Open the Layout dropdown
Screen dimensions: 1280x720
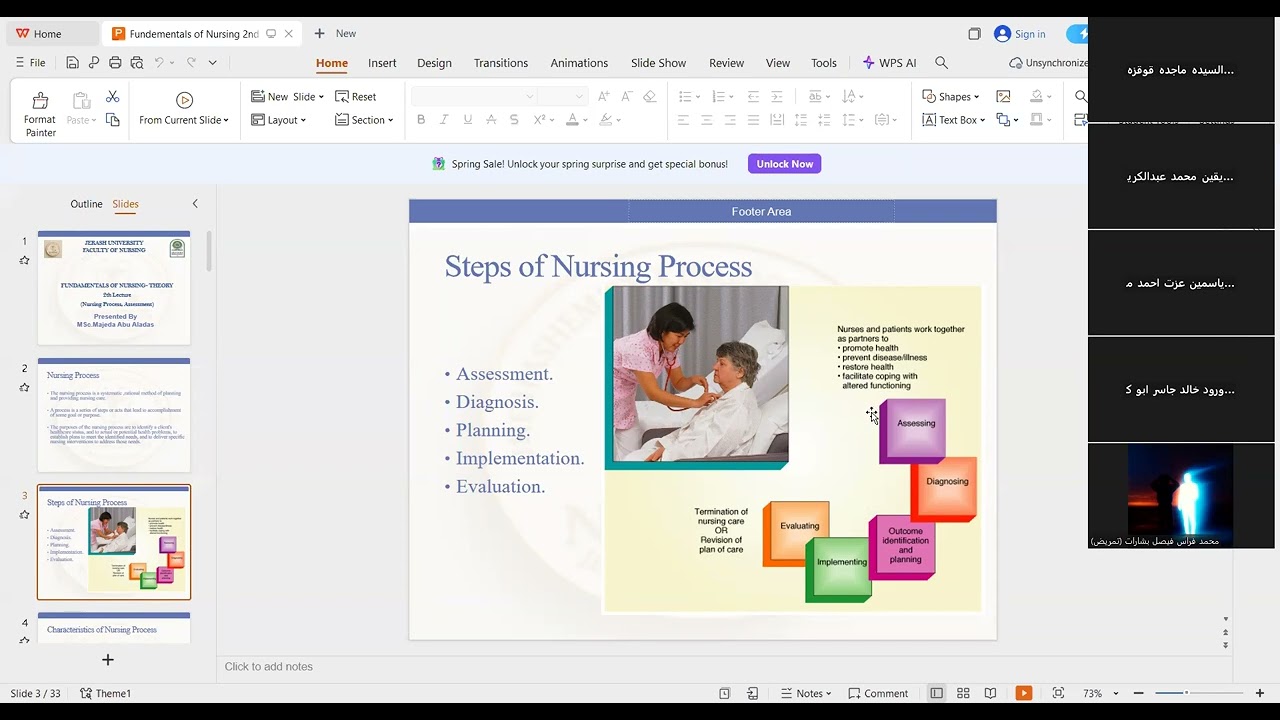(x=278, y=120)
